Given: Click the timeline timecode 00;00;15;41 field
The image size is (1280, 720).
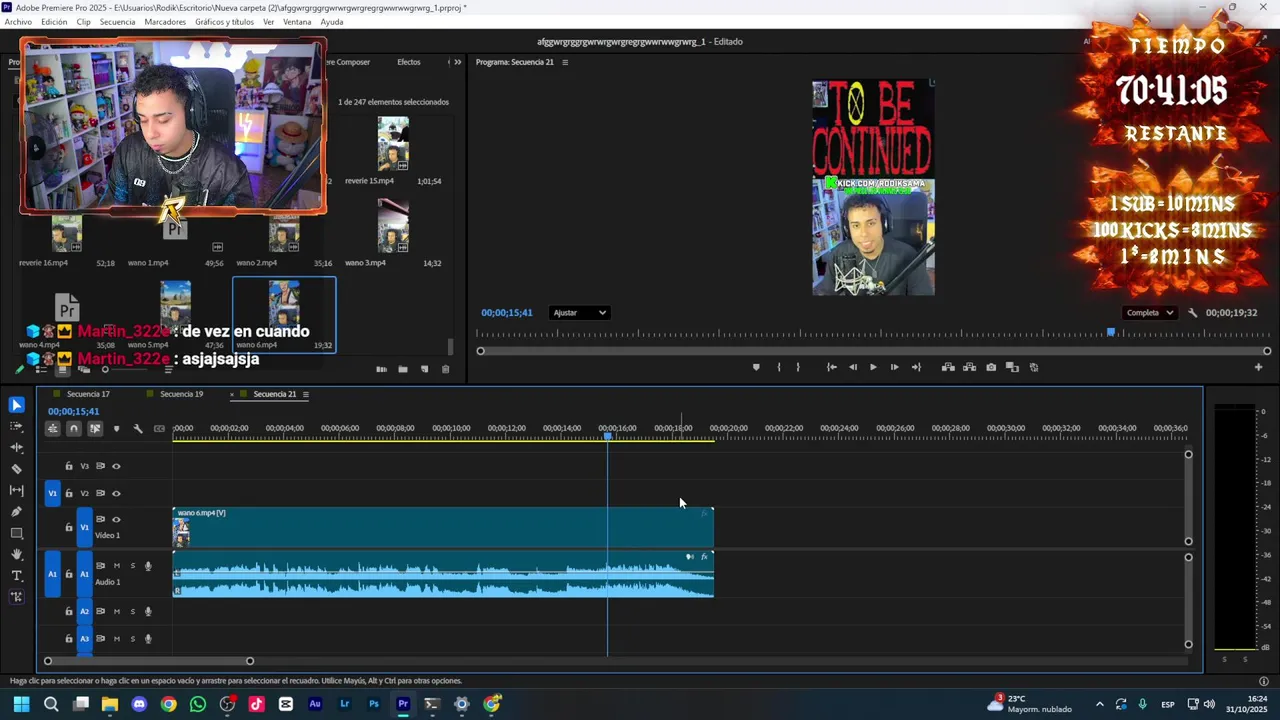Looking at the screenshot, I should point(74,411).
